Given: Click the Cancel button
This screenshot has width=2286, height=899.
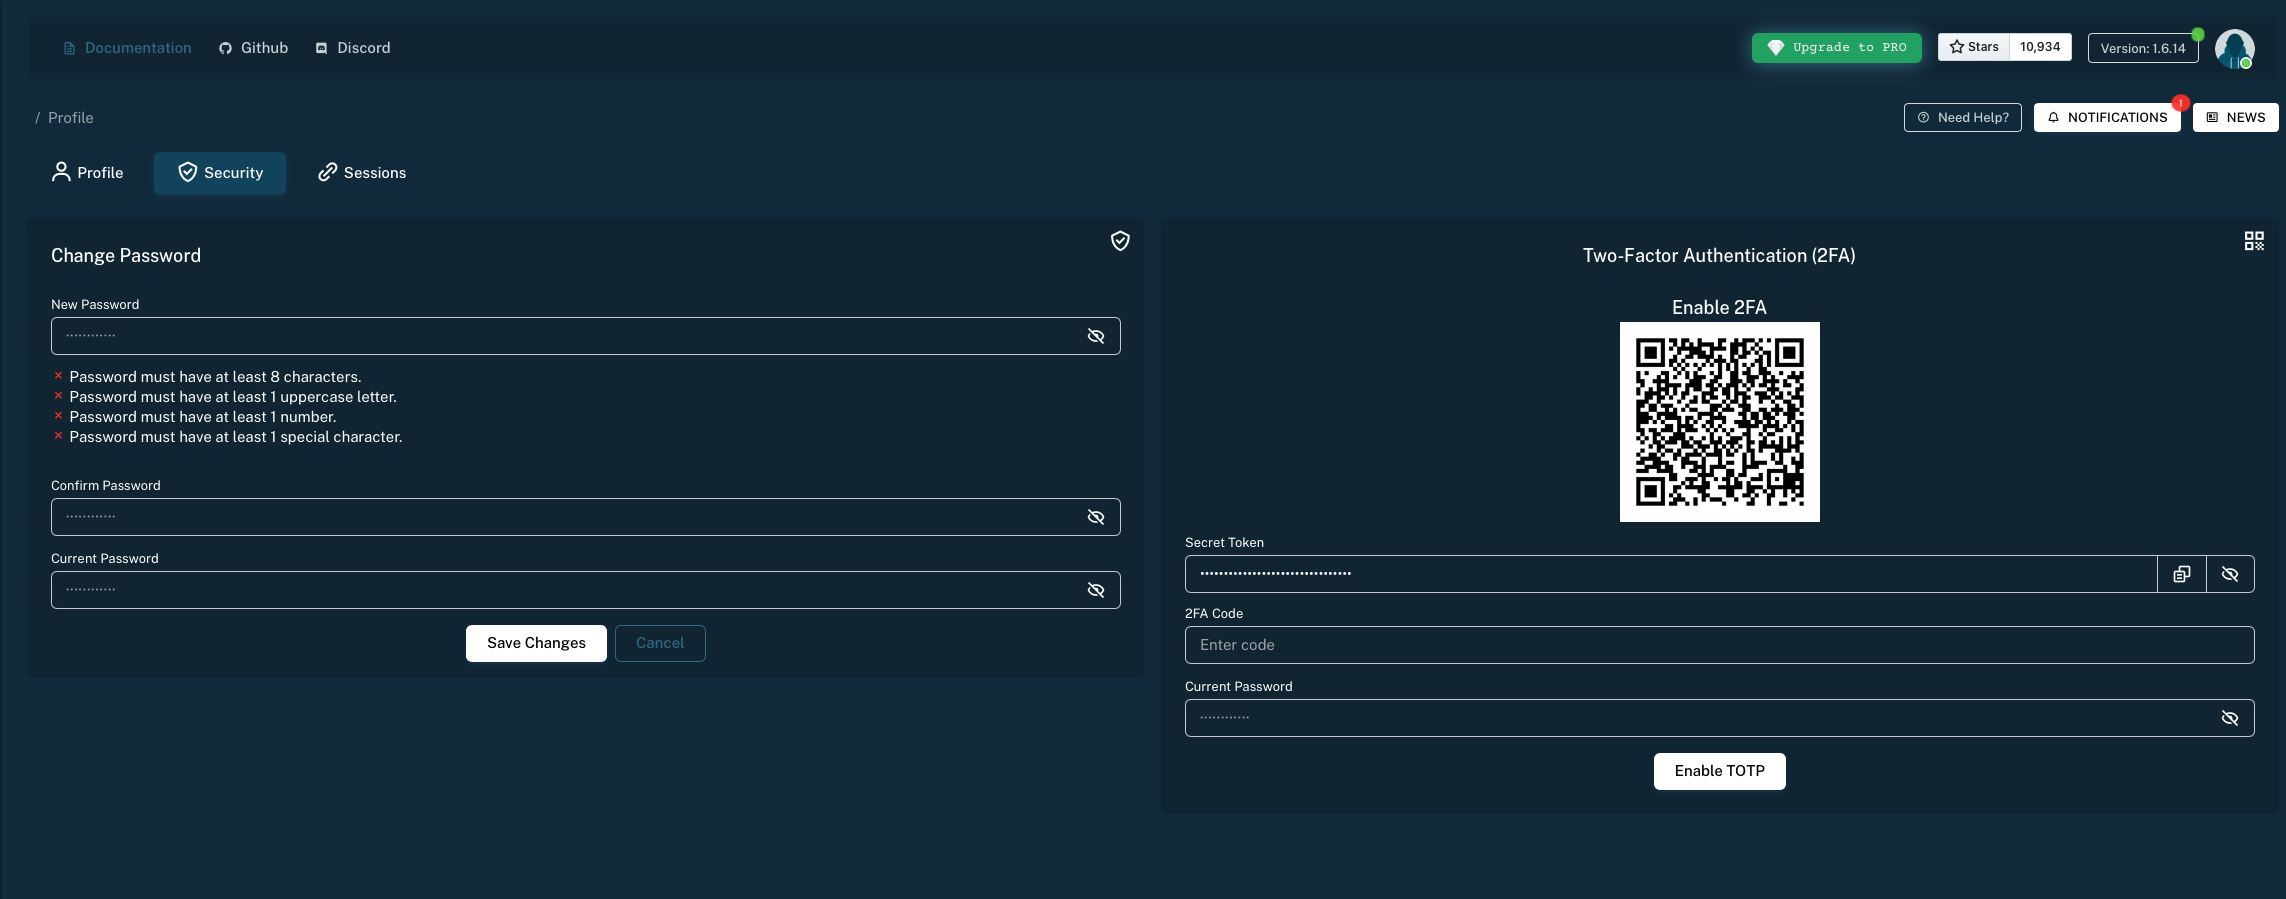Looking at the screenshot, I should [x=660, y=643].
